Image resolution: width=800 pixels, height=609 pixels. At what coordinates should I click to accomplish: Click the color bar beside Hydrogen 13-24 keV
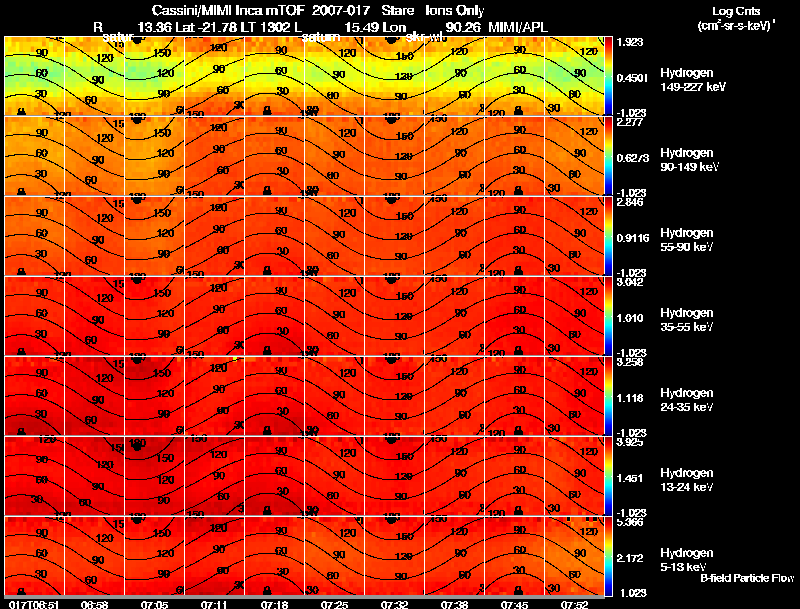pos(608,476)
